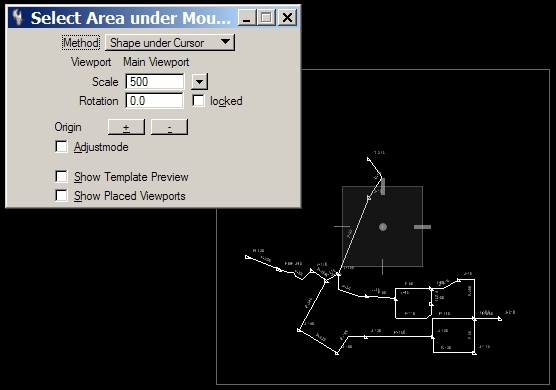The height and width of the screenshot is (390, 556).
Task: Minimize the Select Area dialog
Action: point(247,18)
